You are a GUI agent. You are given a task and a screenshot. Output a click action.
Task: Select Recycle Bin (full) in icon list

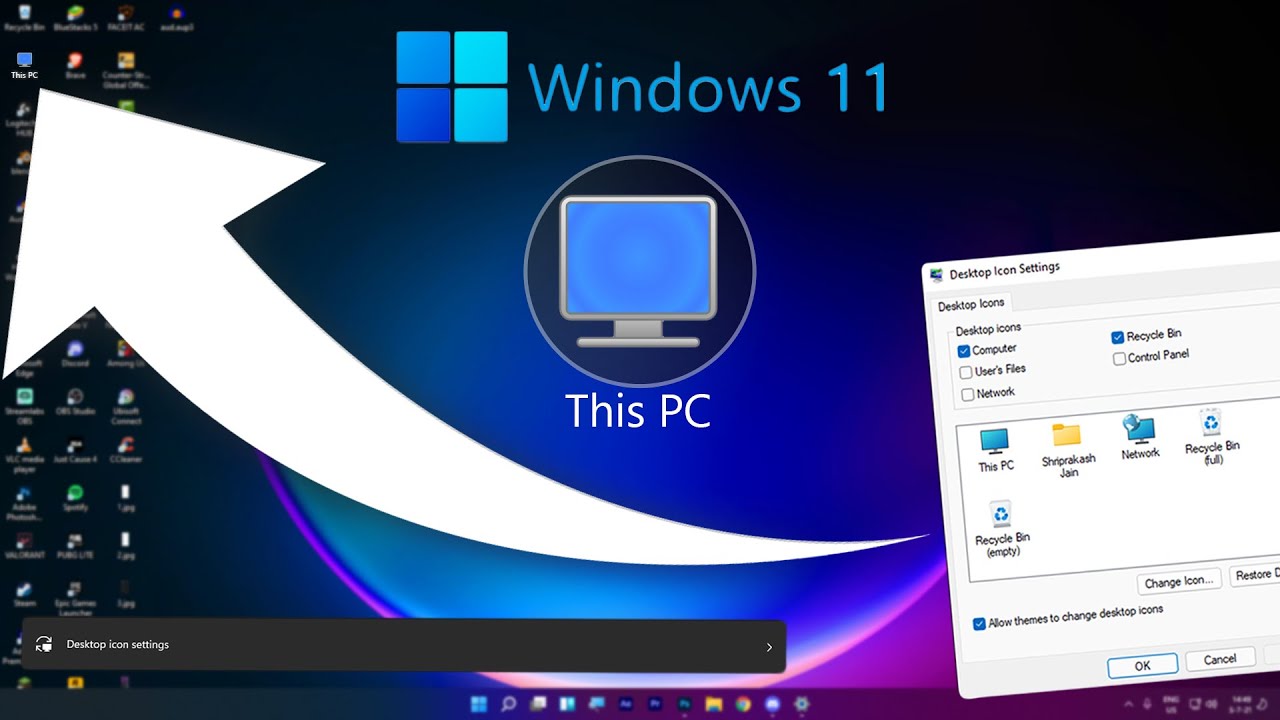1211,436
